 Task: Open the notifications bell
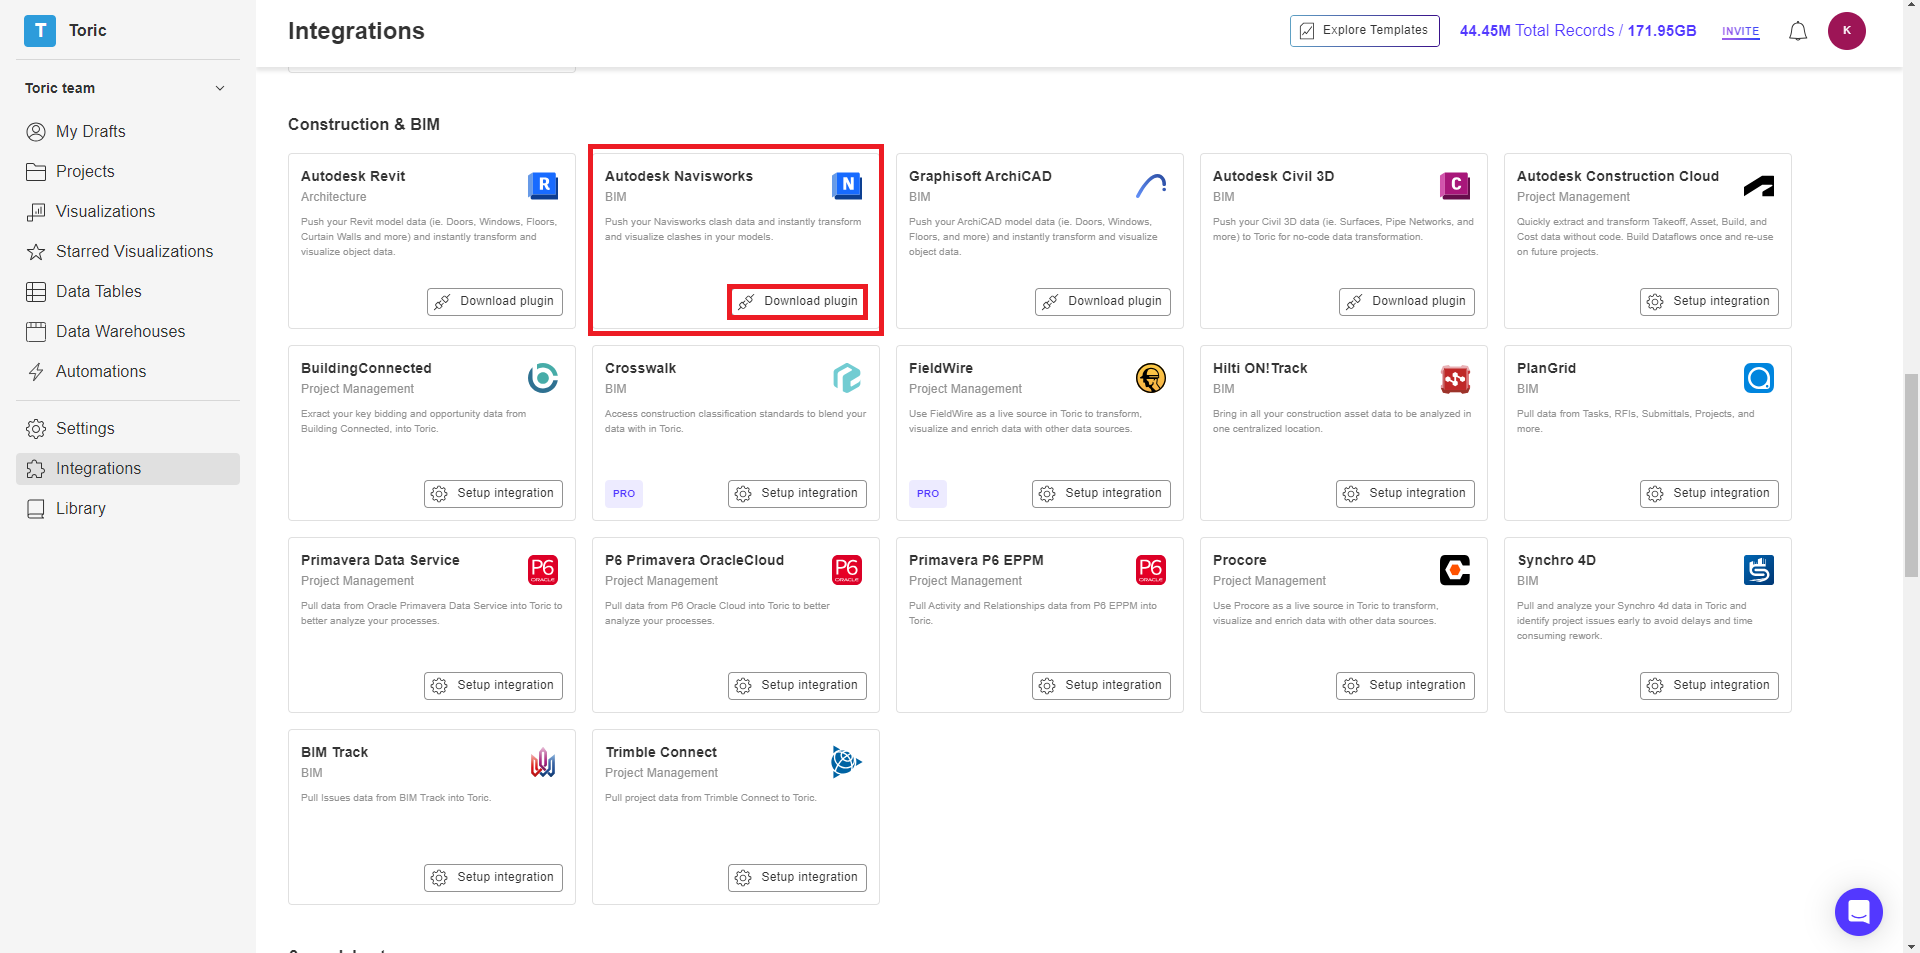[x=1798, y=31]
